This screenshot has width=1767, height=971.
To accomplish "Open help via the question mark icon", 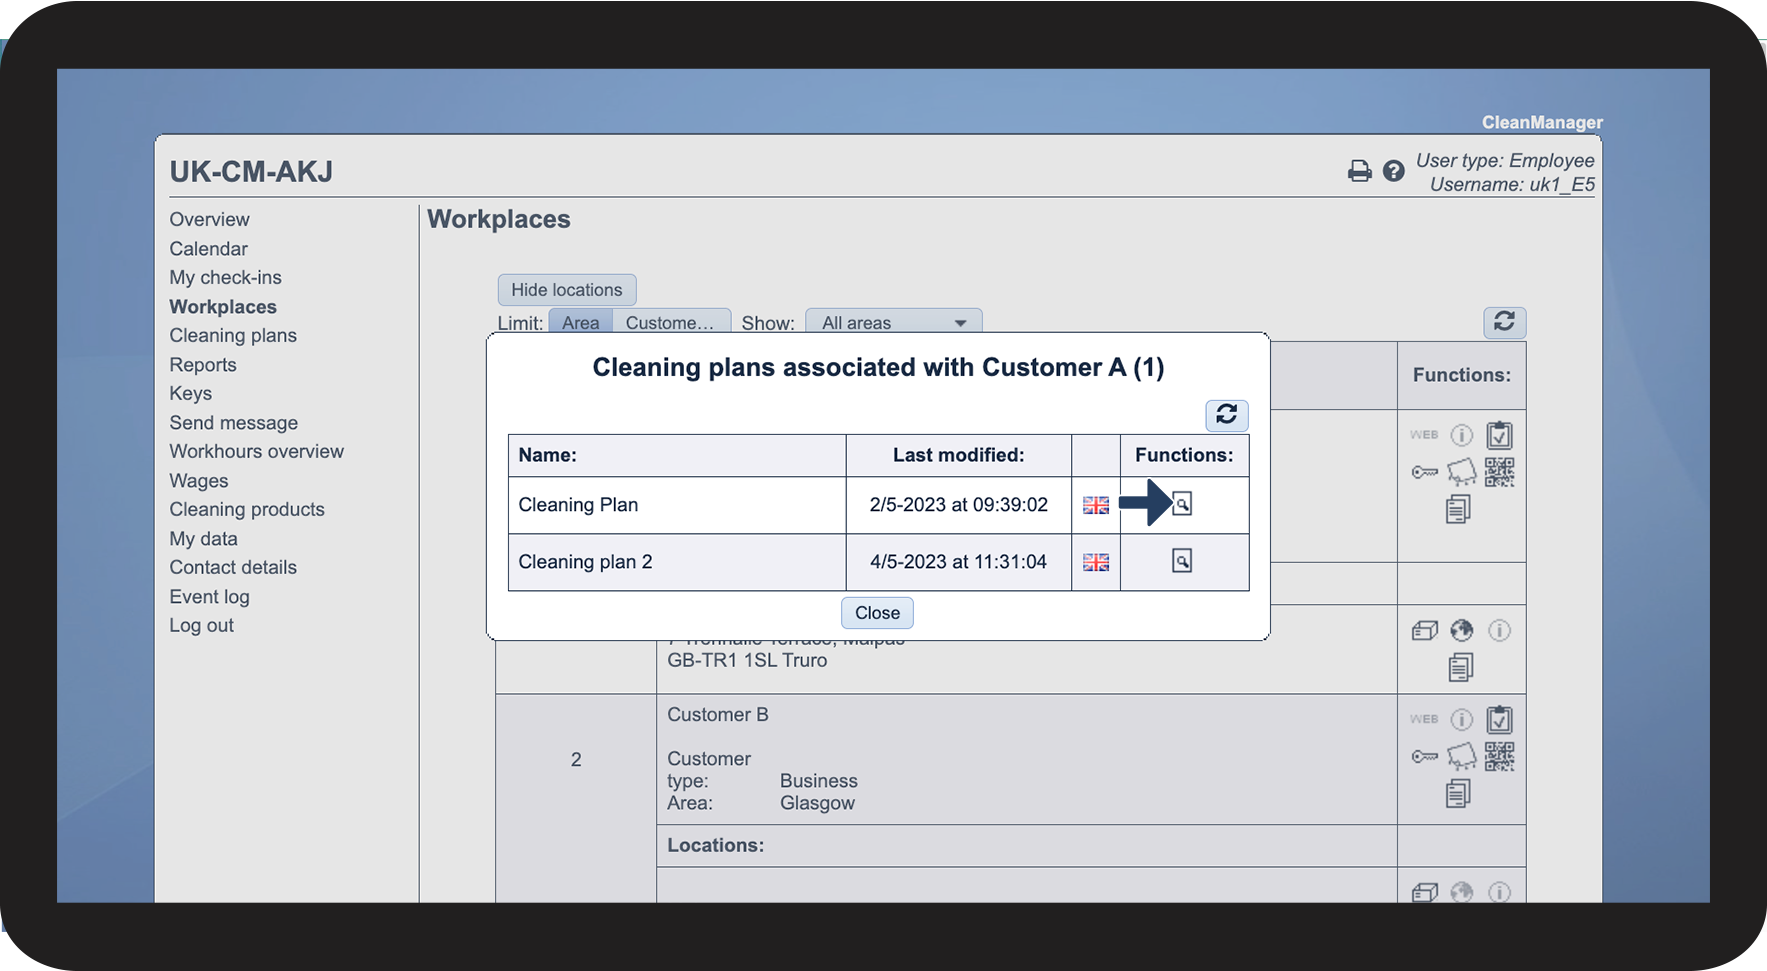I will (x=1393, y=171).
